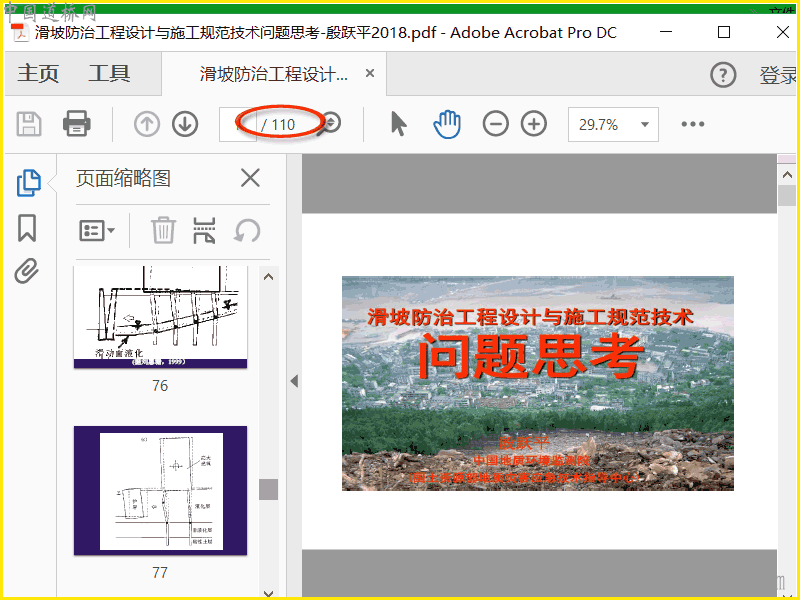The image size is (800, 600).
Task: Click the Save file floppy disk icon
Action: click(x=29, y=124)
